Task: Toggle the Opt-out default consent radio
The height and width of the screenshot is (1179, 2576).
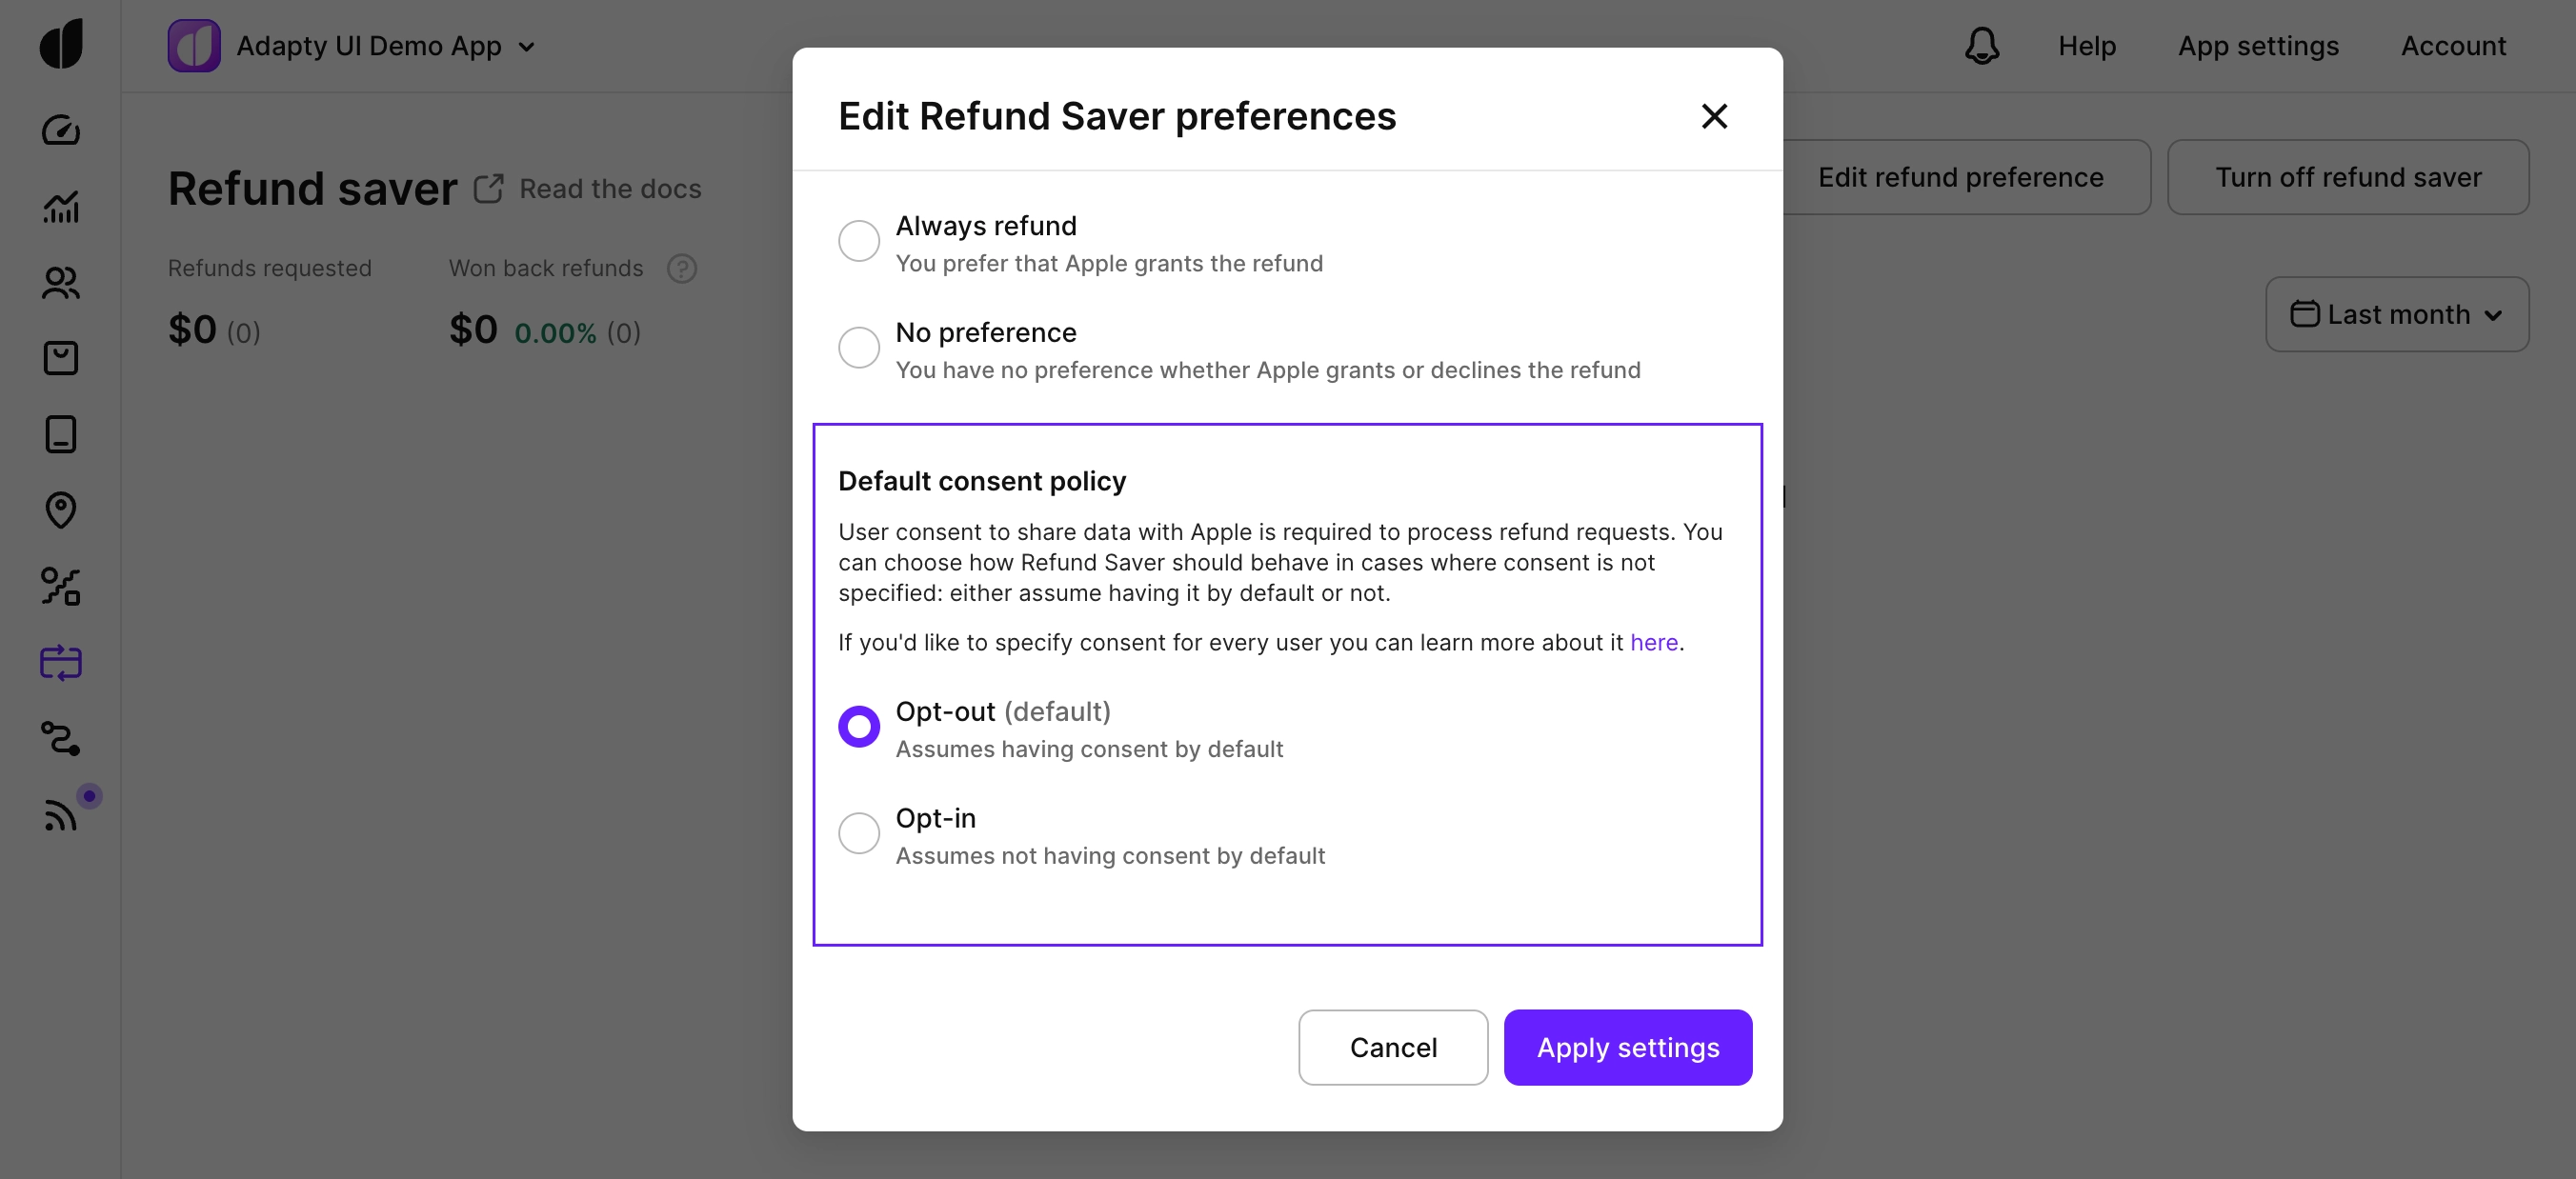Action: coord(858,725)
